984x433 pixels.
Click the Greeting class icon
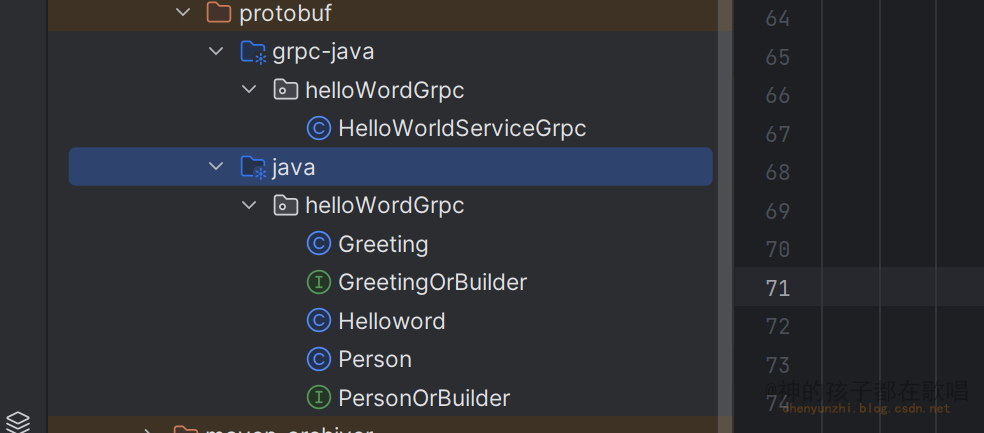pyautogui.click(x=319, y=244)
